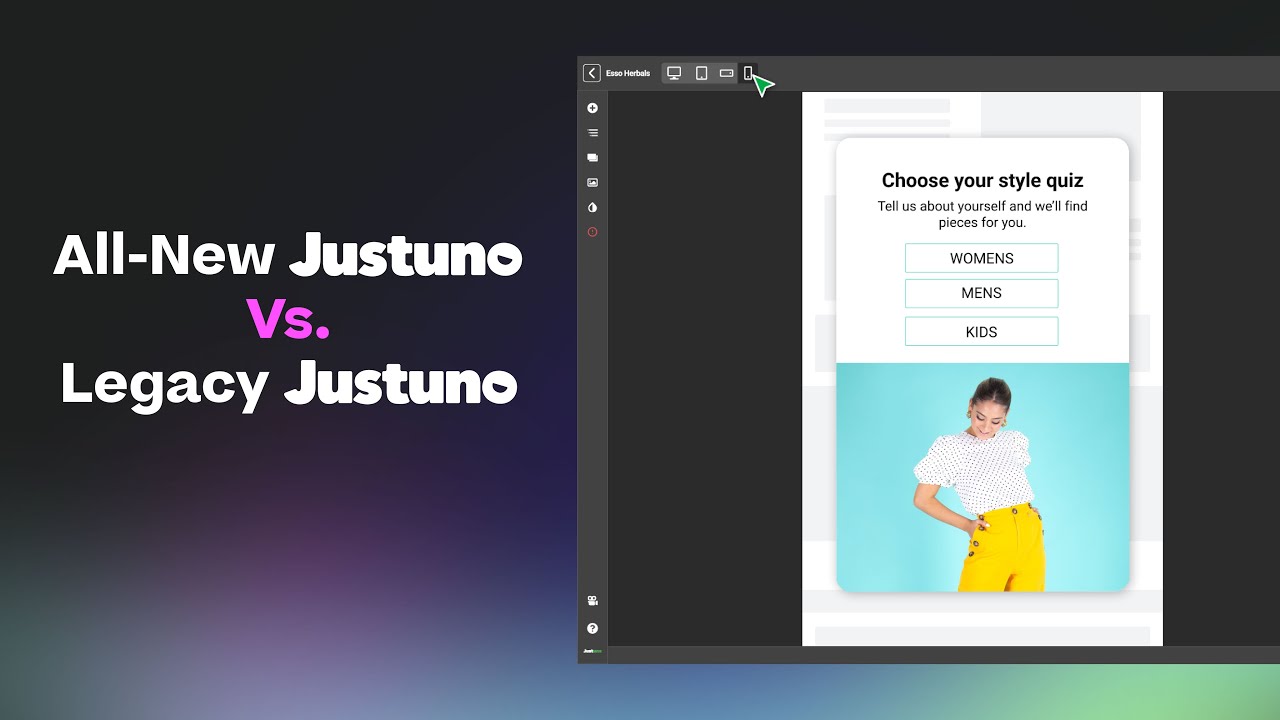1280x720 pixels.
Task: Open the image library sidebar icon
Action: coord(593,183)
